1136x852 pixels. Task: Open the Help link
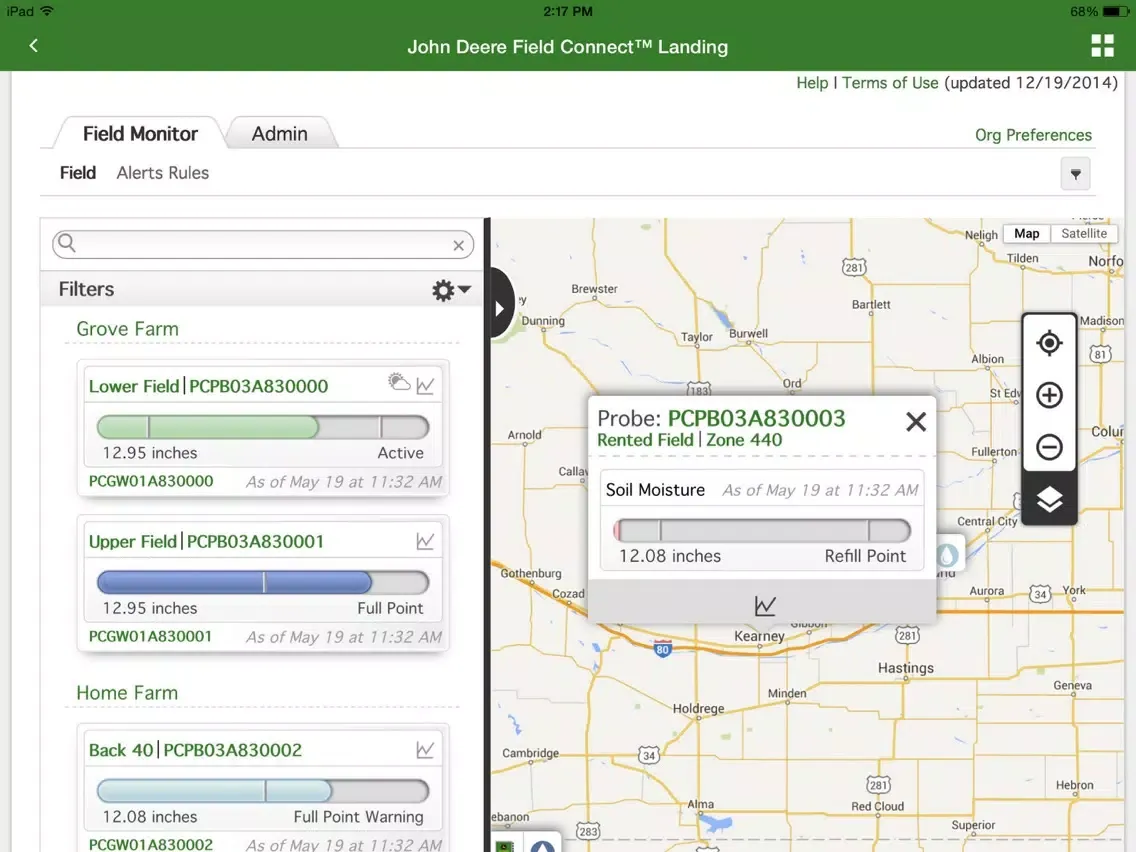812,83
